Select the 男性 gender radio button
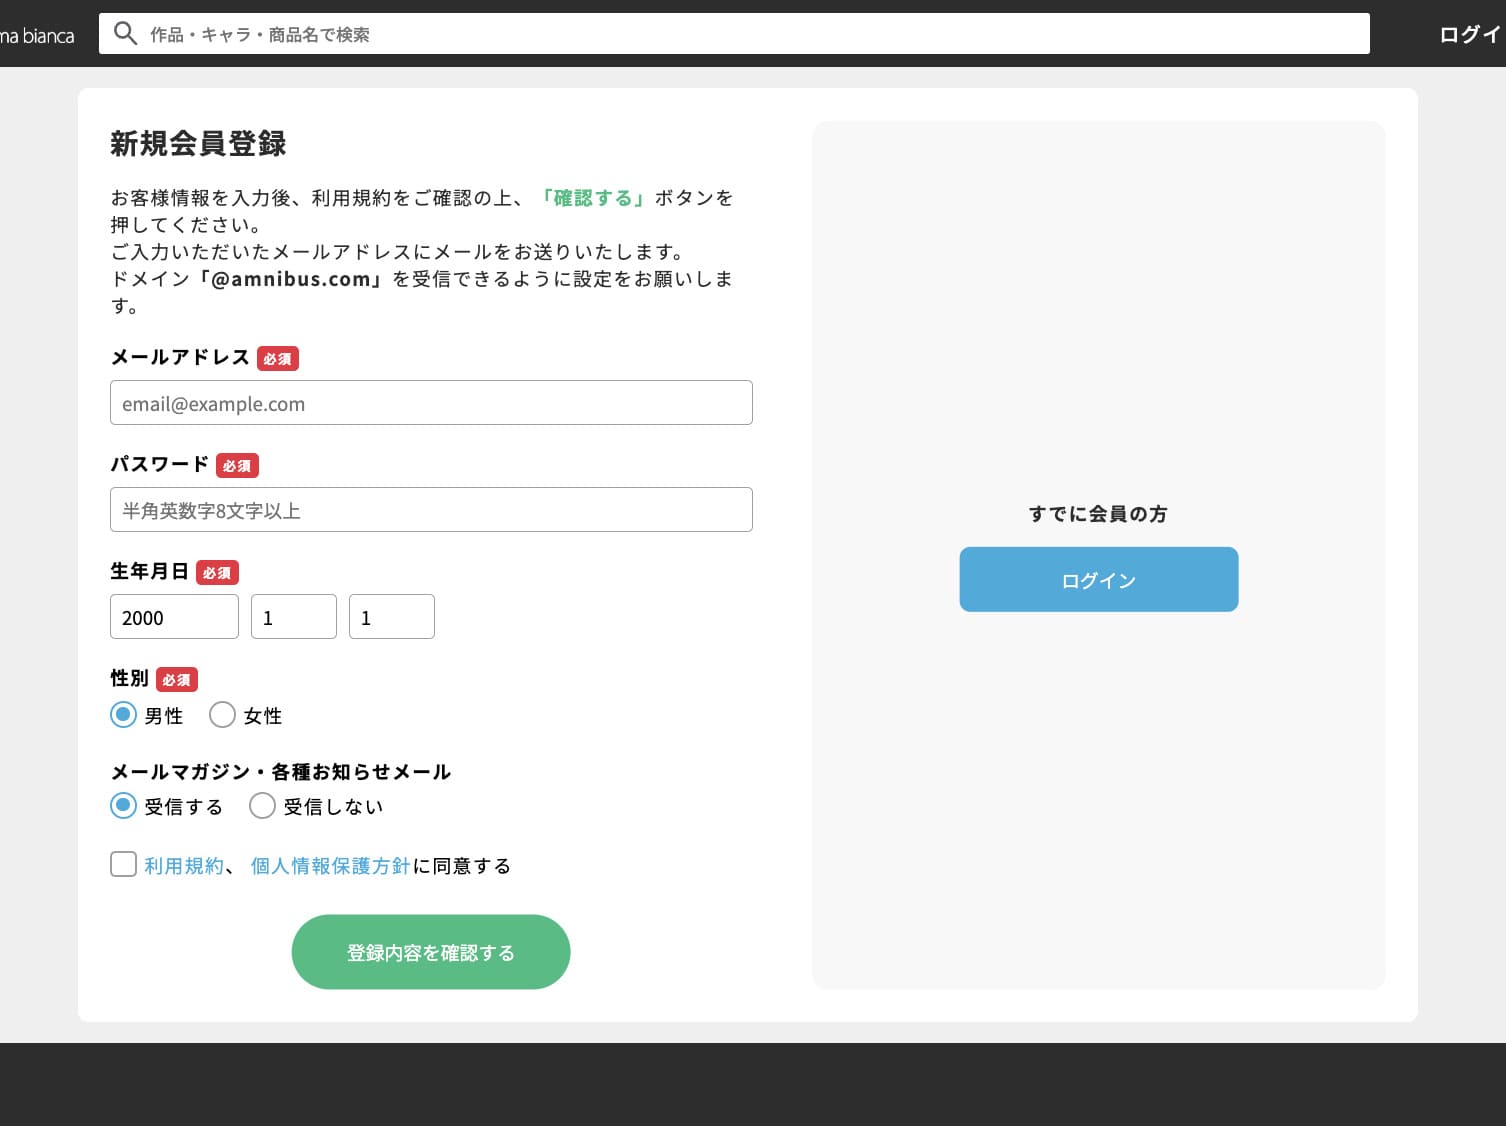The width and height of the screenshot is (1506, 1126). click(123, 714)
